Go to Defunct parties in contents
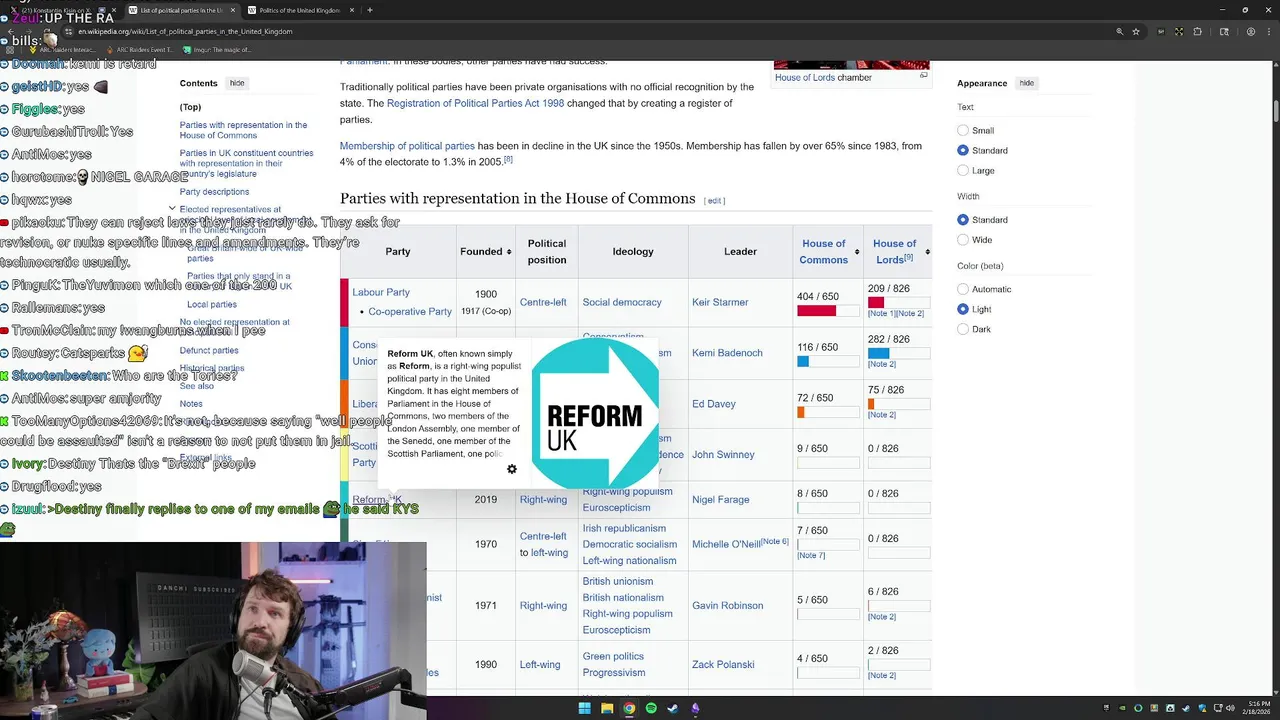 click(209, 350)
